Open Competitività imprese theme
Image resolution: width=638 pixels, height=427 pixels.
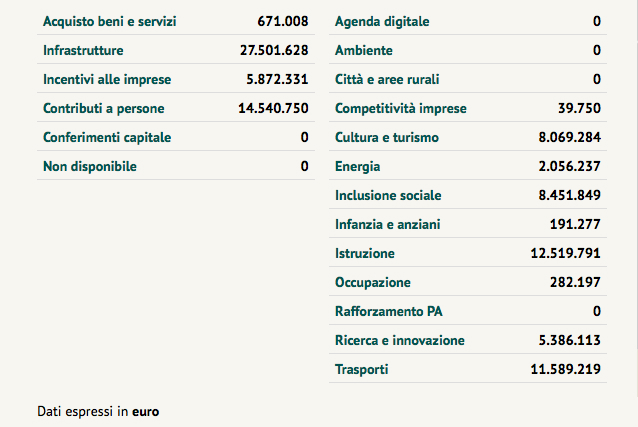click(x=401, y=108)
